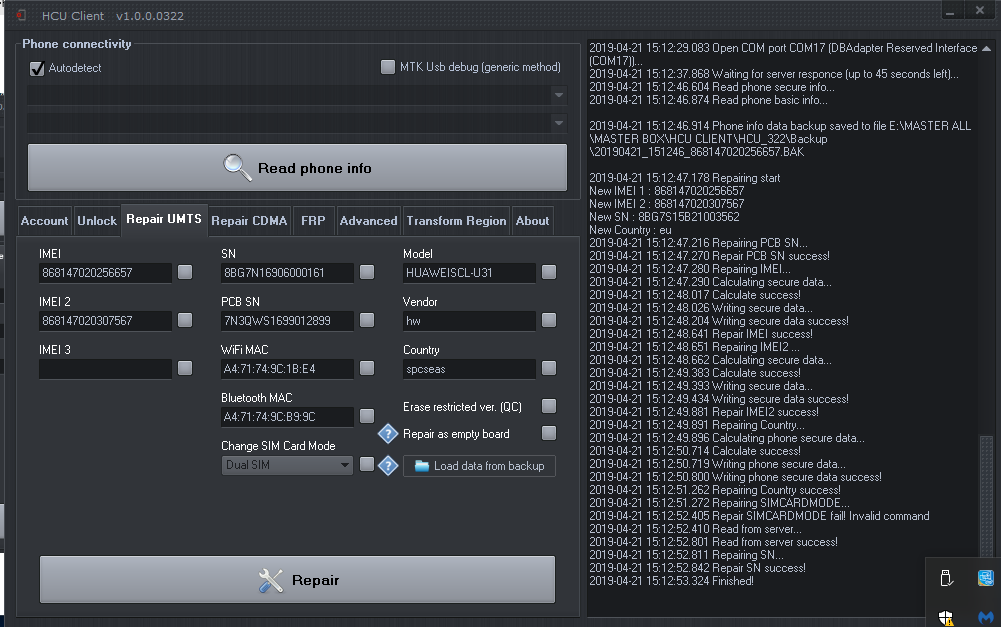1001x627 pixels.
Task: Click the SN input field
Action: click(287, 273)
